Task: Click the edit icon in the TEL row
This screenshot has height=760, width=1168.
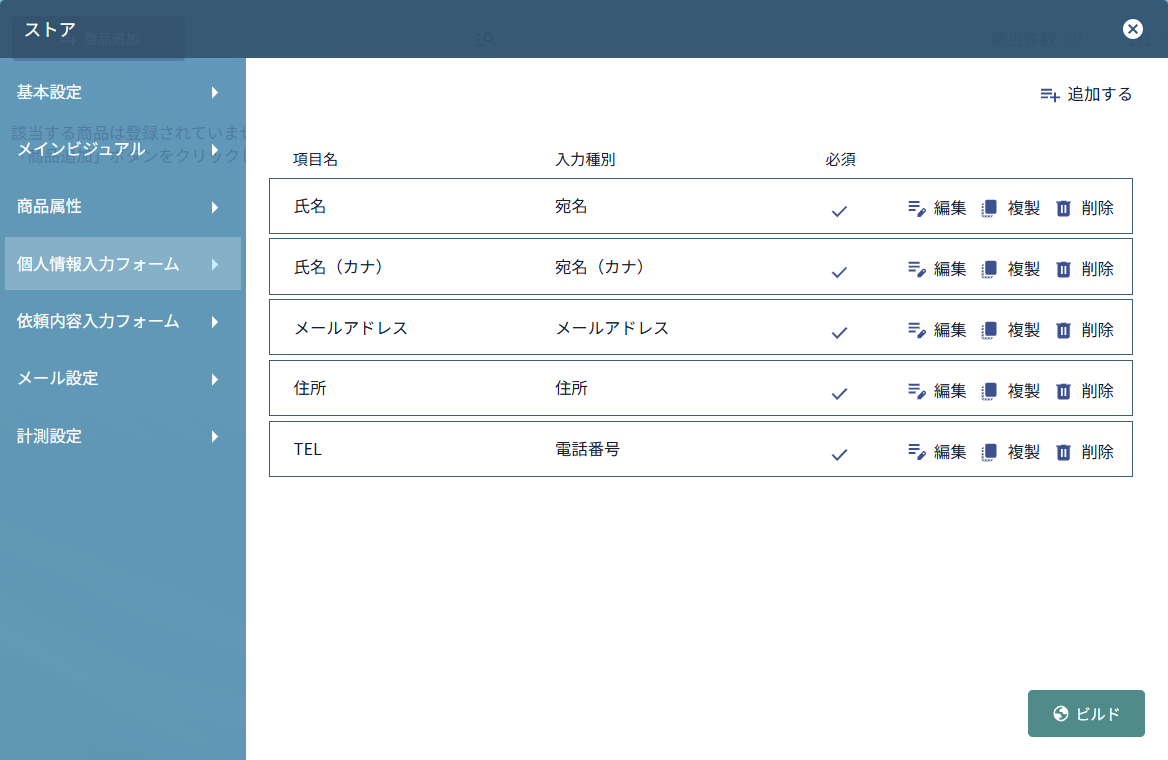Action: click(917, 453)
